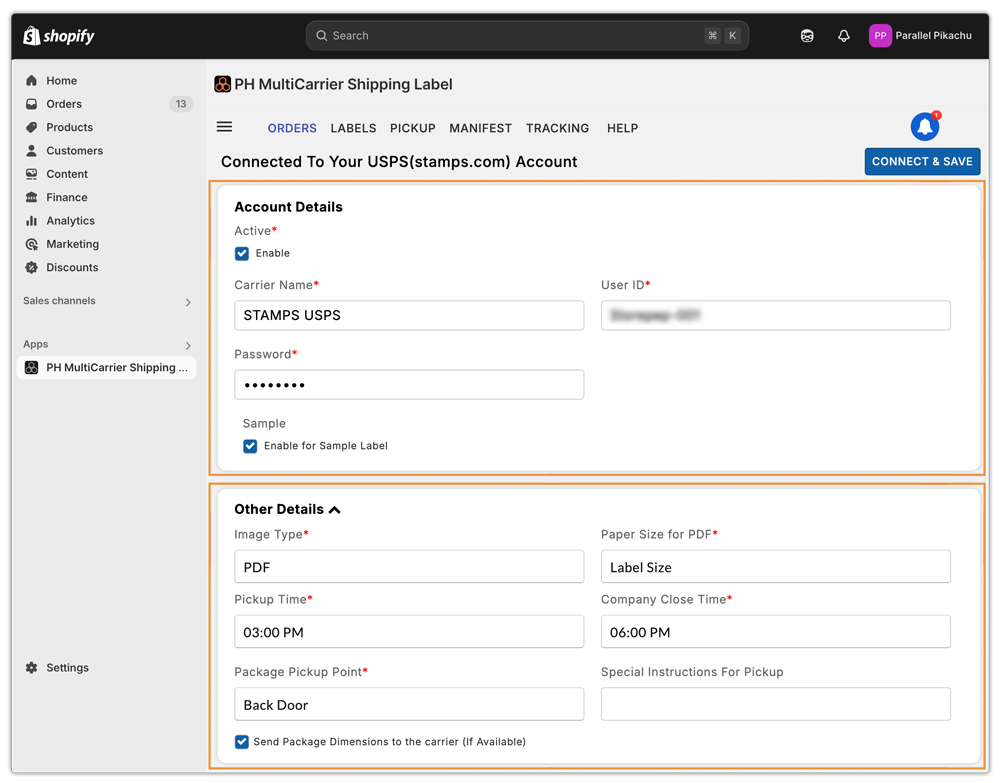1000x783 pixels.
Task: Collapse the Other Details section
Action: point(335,509)
